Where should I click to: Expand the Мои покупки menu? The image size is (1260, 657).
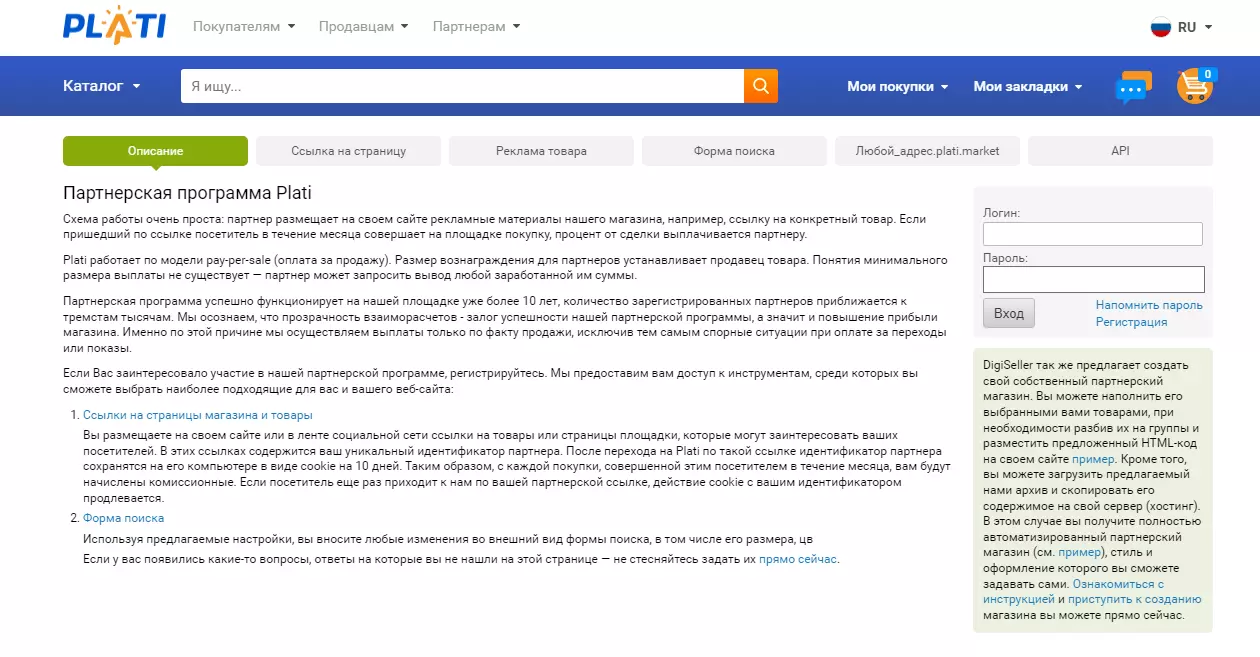(898, 87)
